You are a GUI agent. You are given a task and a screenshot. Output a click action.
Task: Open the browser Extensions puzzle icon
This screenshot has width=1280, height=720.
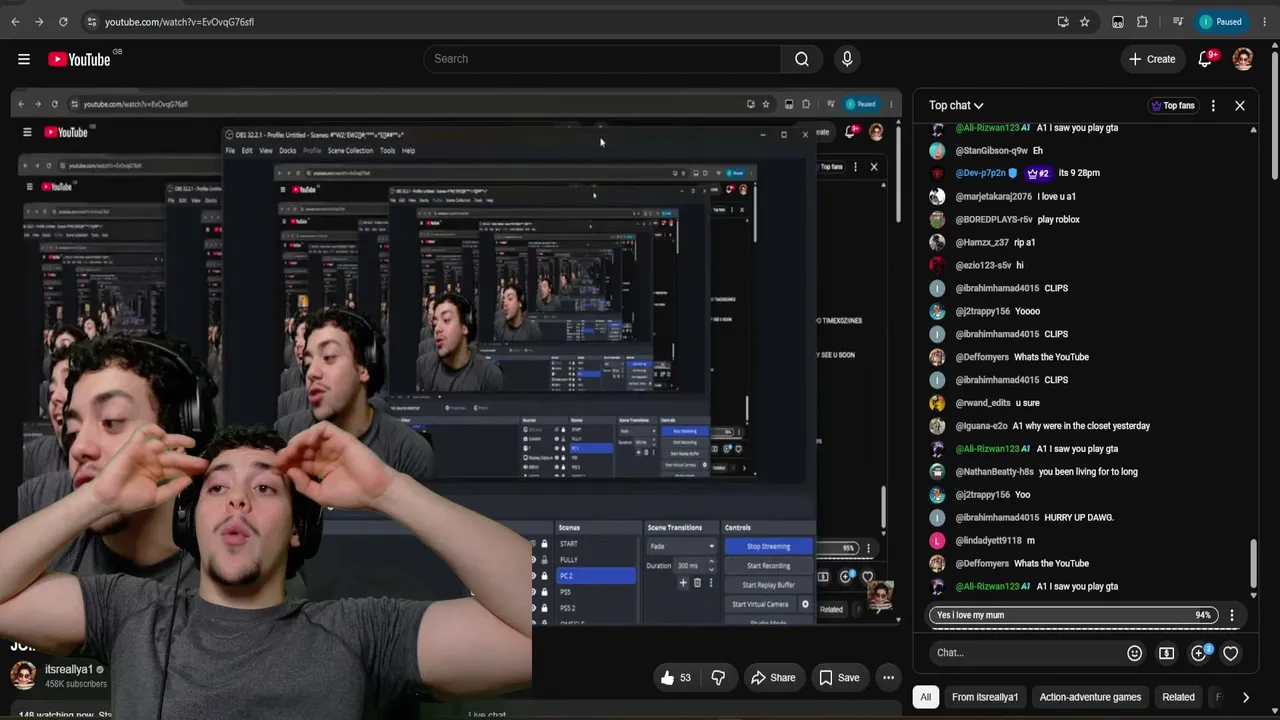[x=1142, y=21]
